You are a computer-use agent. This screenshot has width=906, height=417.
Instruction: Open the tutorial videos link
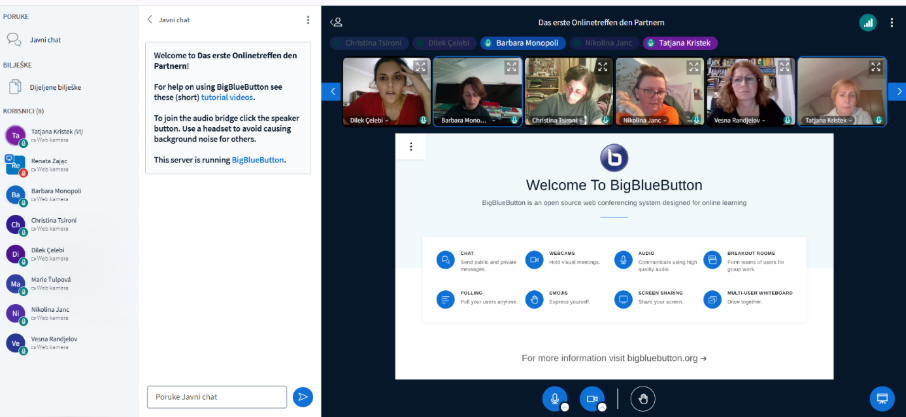click(x=227, y=97)
